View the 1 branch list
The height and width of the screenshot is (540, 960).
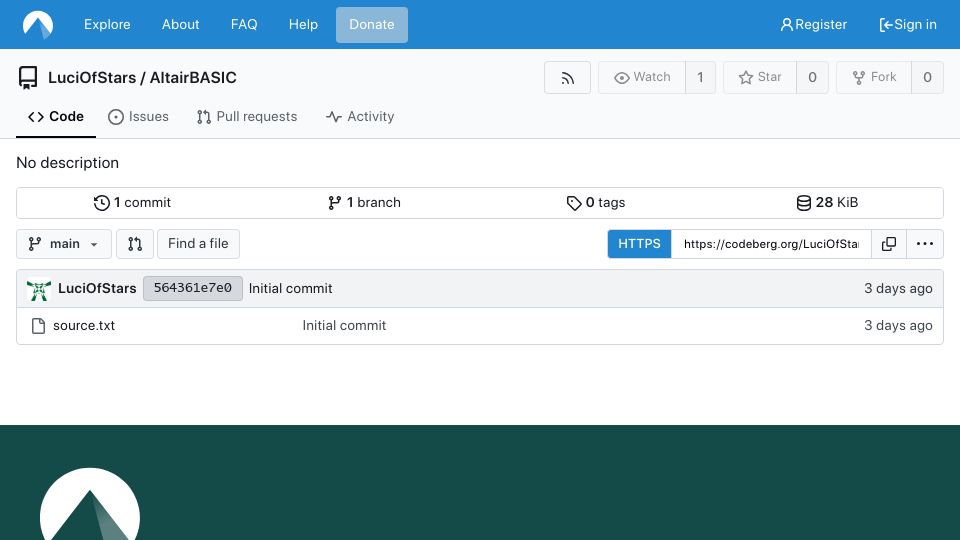(364, 203)
